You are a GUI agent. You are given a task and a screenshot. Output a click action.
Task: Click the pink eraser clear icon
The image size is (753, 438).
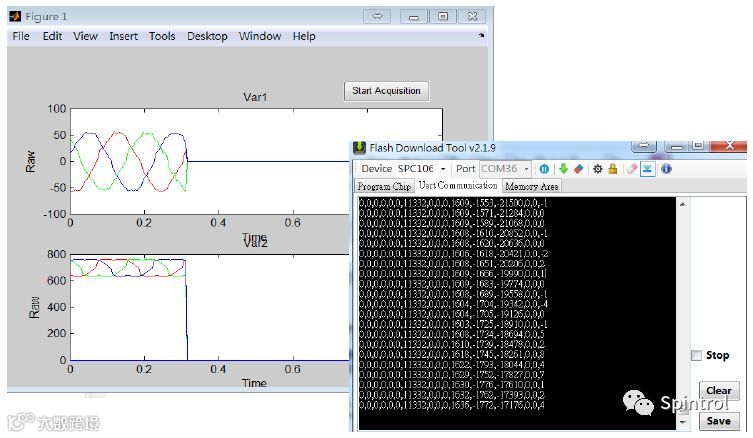coord(632,169)
